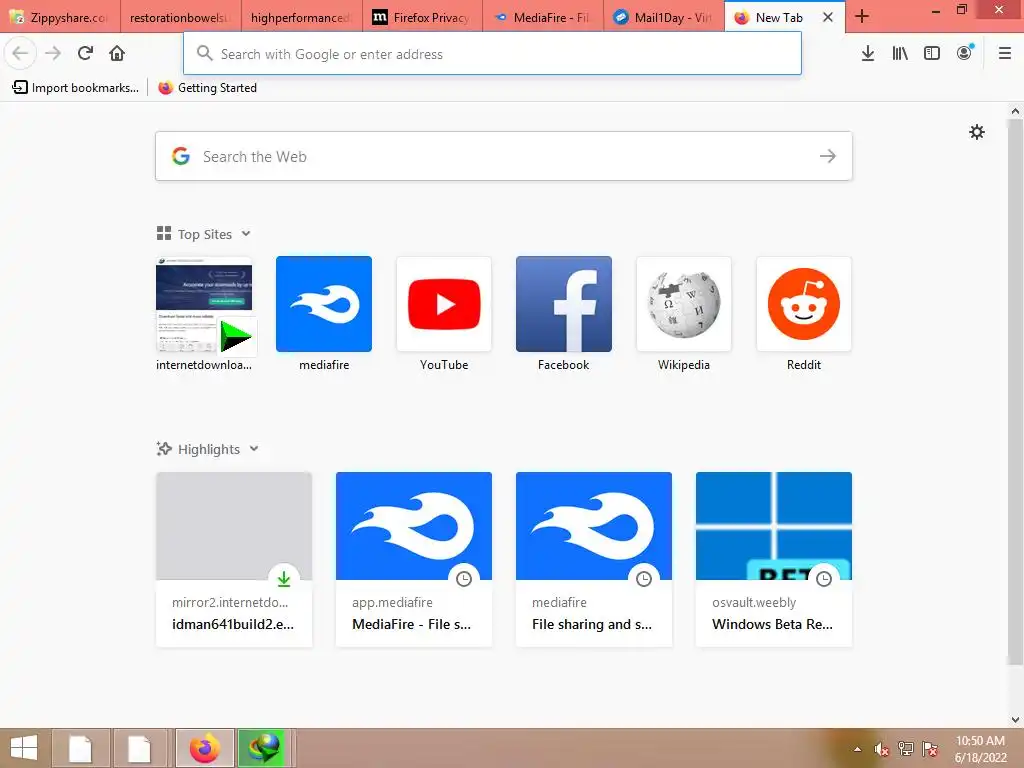The image size is (1024, 768).
Task: Open new tab personalization gear
Action: point(976,133)
